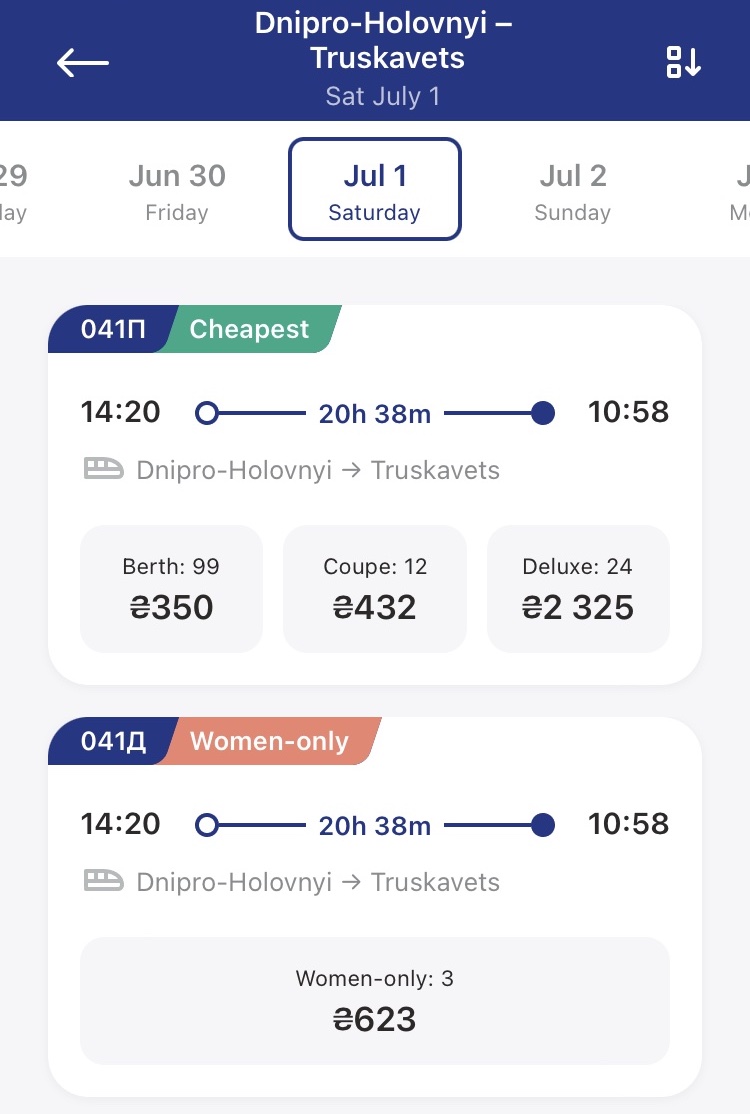Viewport: 750px width, 1114px height.
Task: Open the sort options icon
Action: [x=684, y=62]
